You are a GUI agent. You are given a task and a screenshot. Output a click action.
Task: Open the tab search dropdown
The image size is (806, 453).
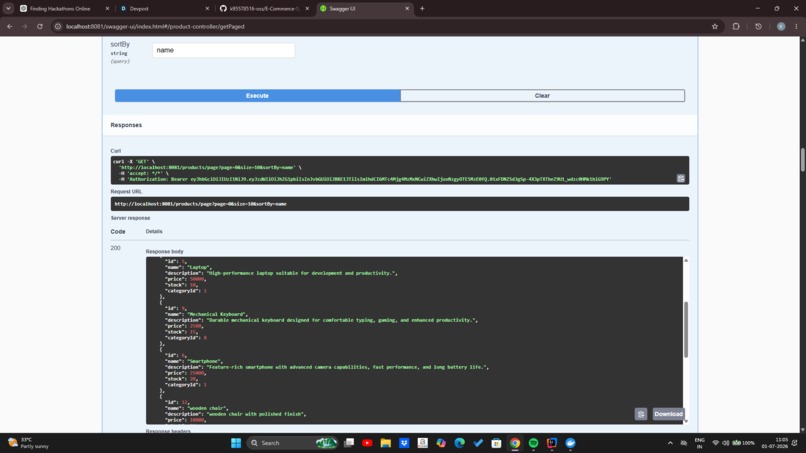[8, 9]
